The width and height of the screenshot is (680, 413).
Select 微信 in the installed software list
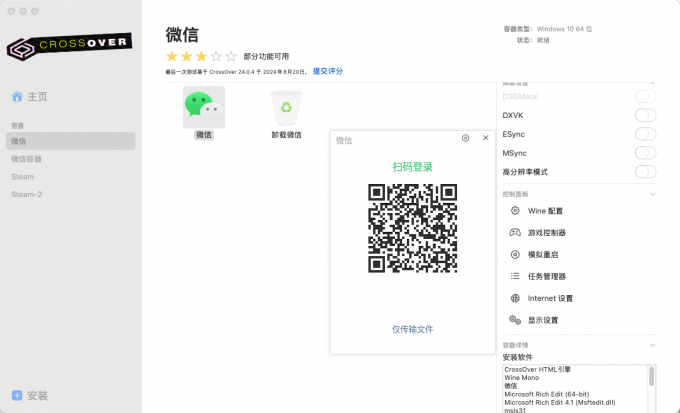click(510, 386)
